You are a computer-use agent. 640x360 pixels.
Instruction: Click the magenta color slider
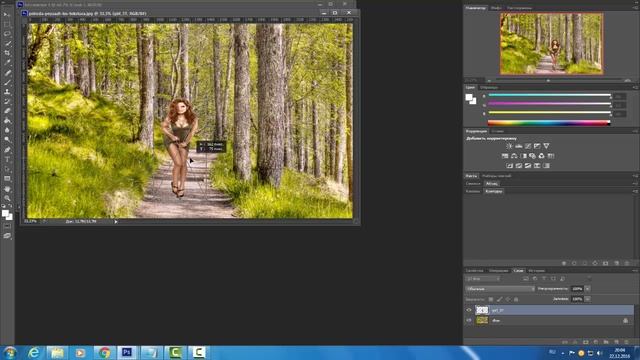(x=549, y=104)
